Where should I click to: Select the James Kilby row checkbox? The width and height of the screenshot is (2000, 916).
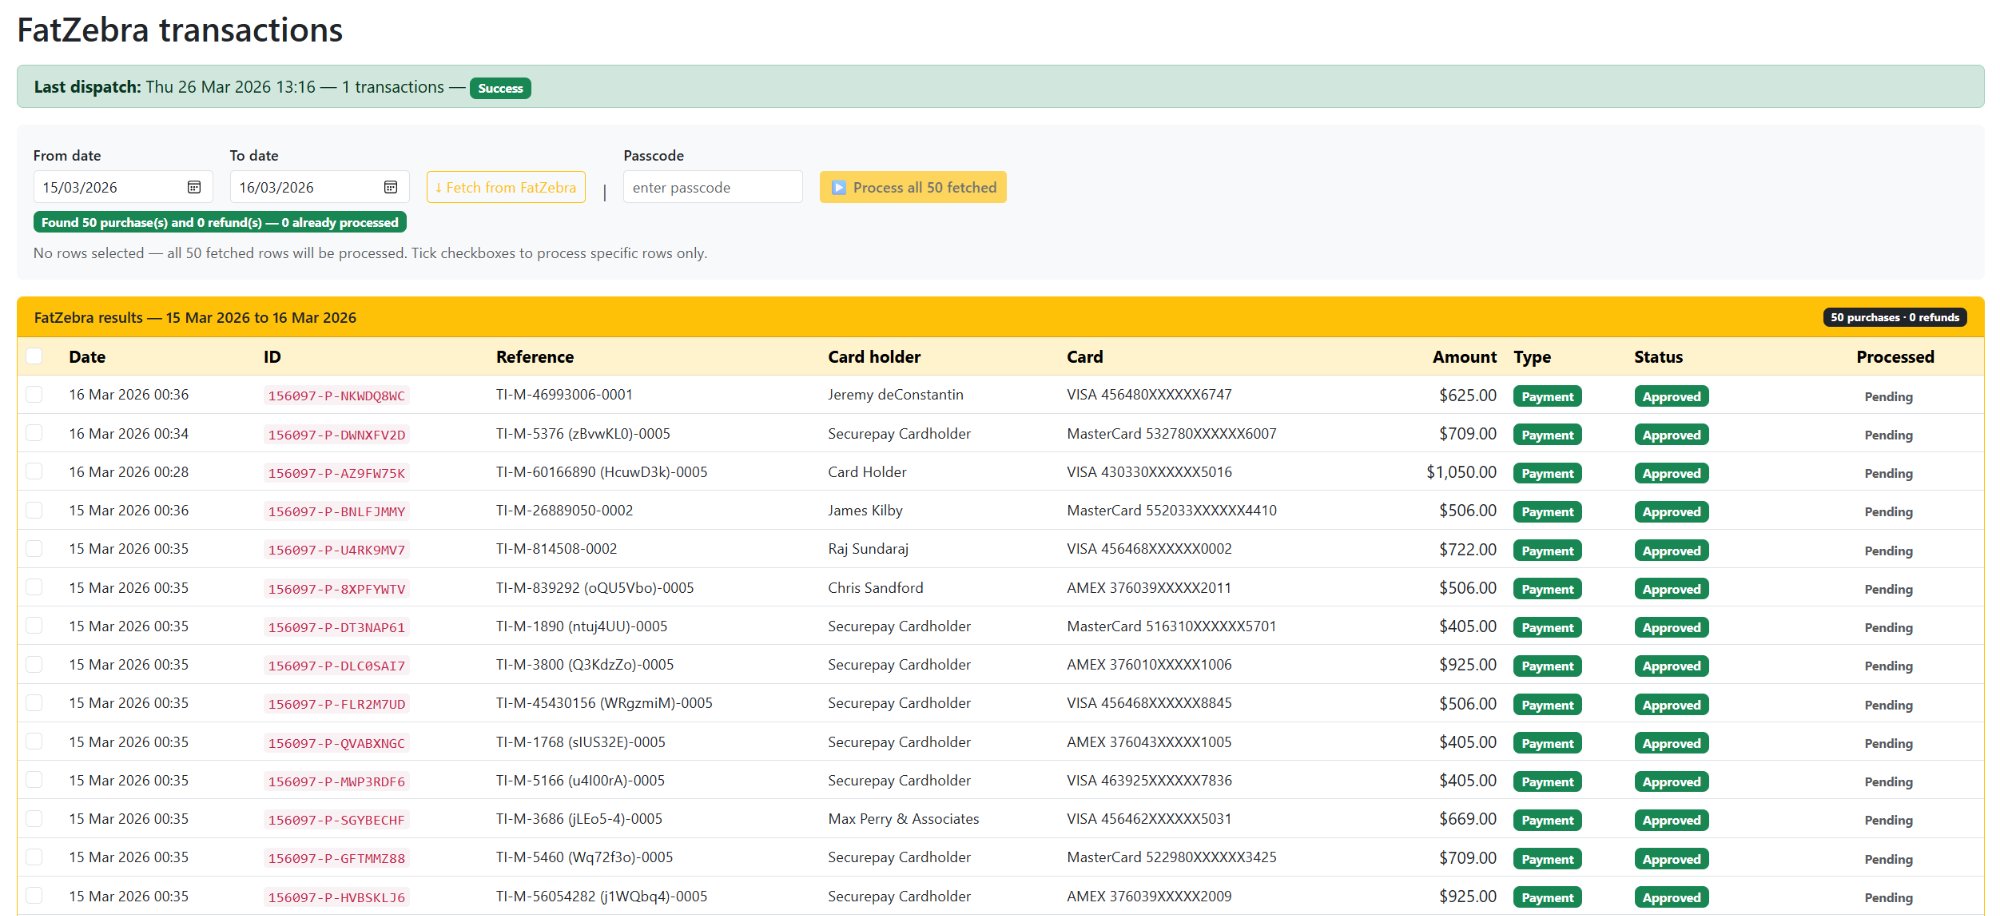[35, 510]
